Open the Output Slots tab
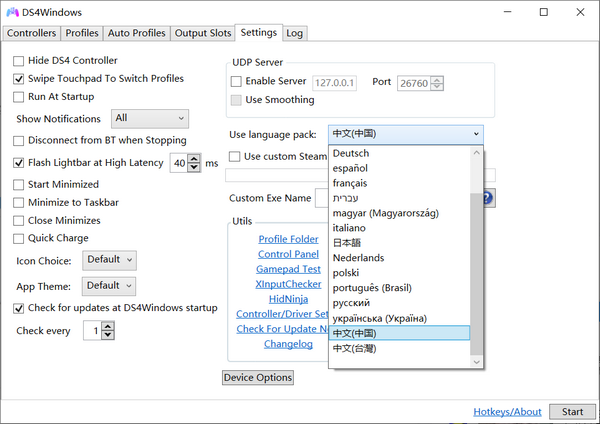Screen dimensions: 600x424 (202, 33)
